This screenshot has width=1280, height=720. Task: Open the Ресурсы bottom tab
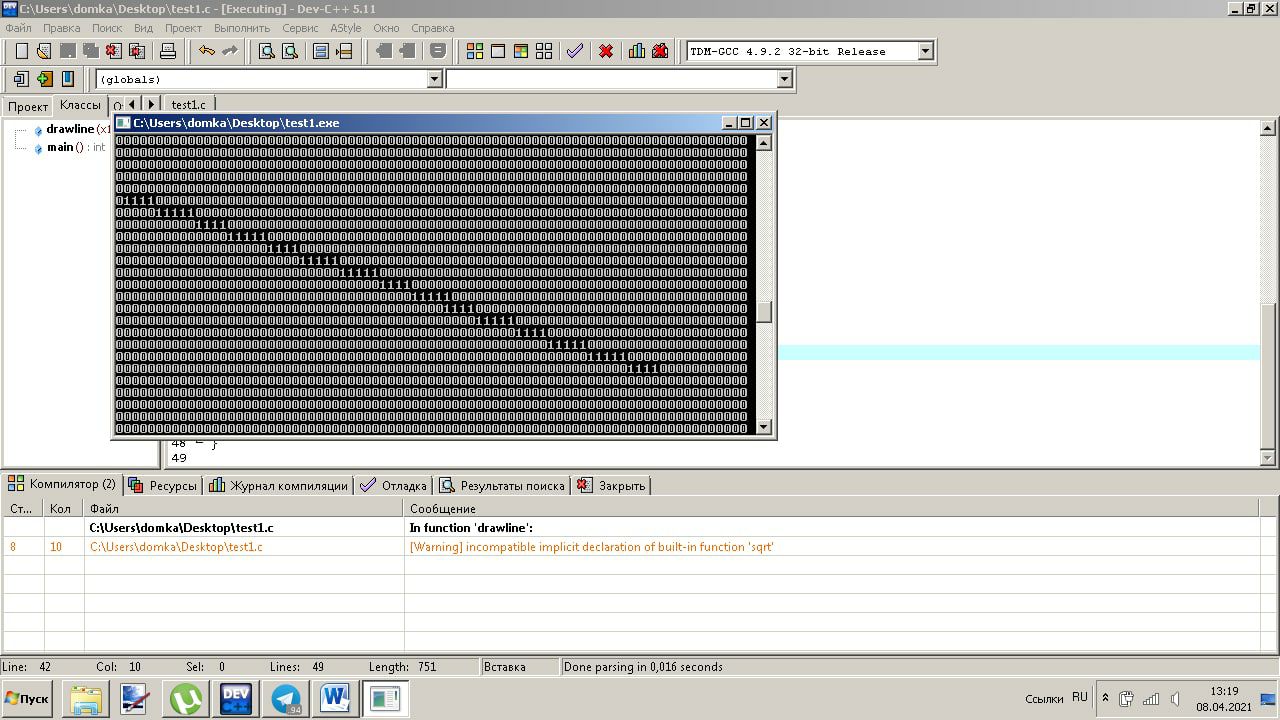tap(163, 485)
